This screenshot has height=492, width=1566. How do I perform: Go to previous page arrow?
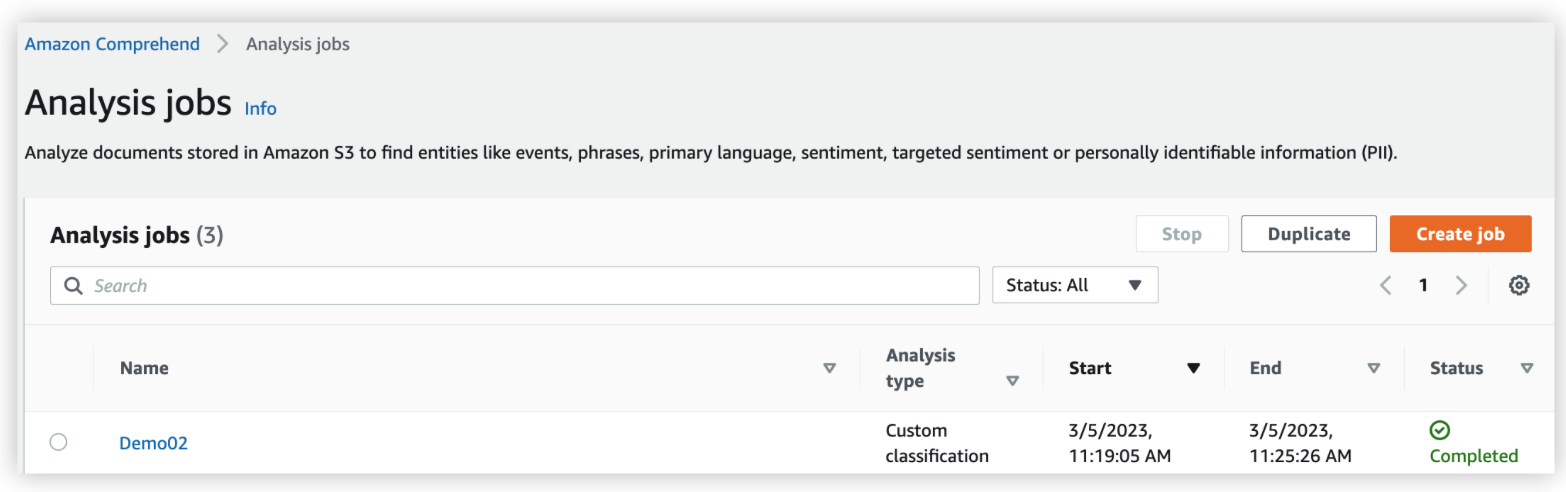(x=1385, y=286)
